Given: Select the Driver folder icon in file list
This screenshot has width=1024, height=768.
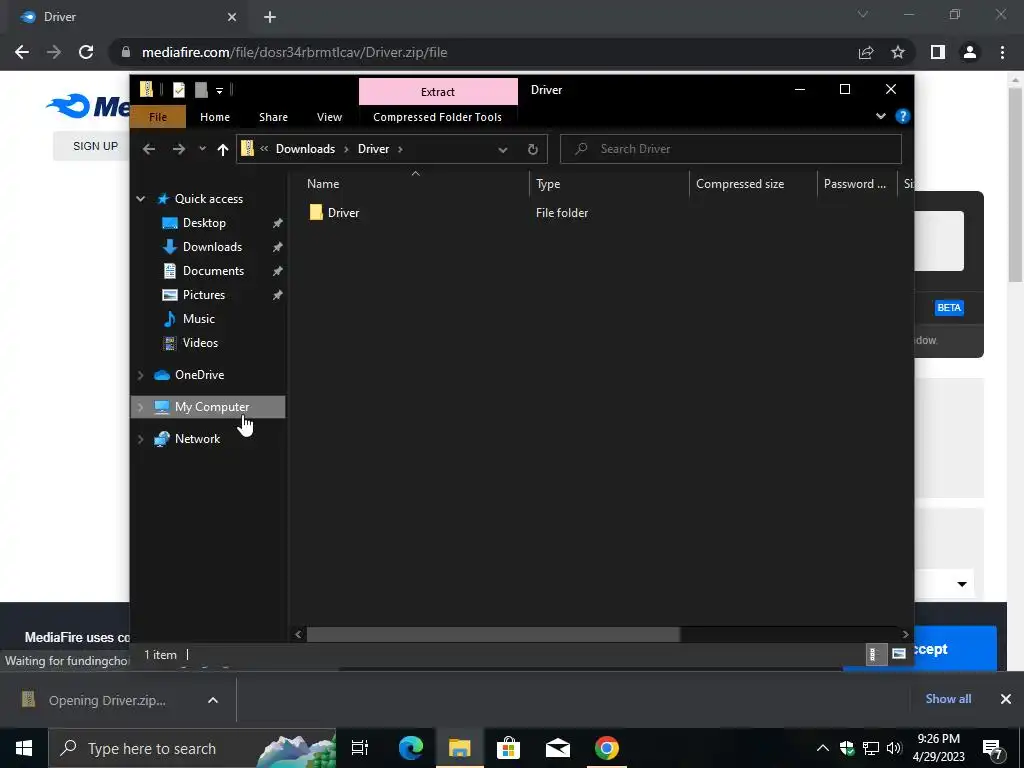Looking at the screenshot, I should coord(316,212).
